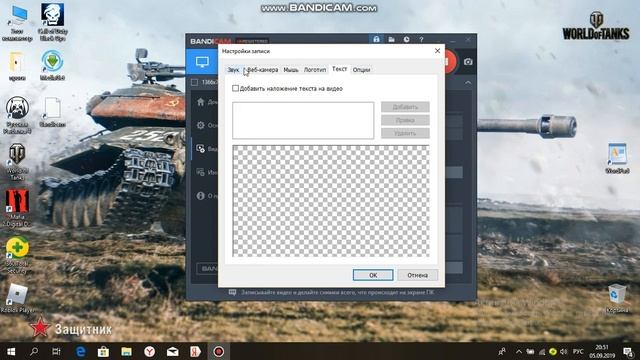Viewport: 640px width, 360px height.
Task: Open Yandex Browser taskbar icon
Action: coord(149,351)
